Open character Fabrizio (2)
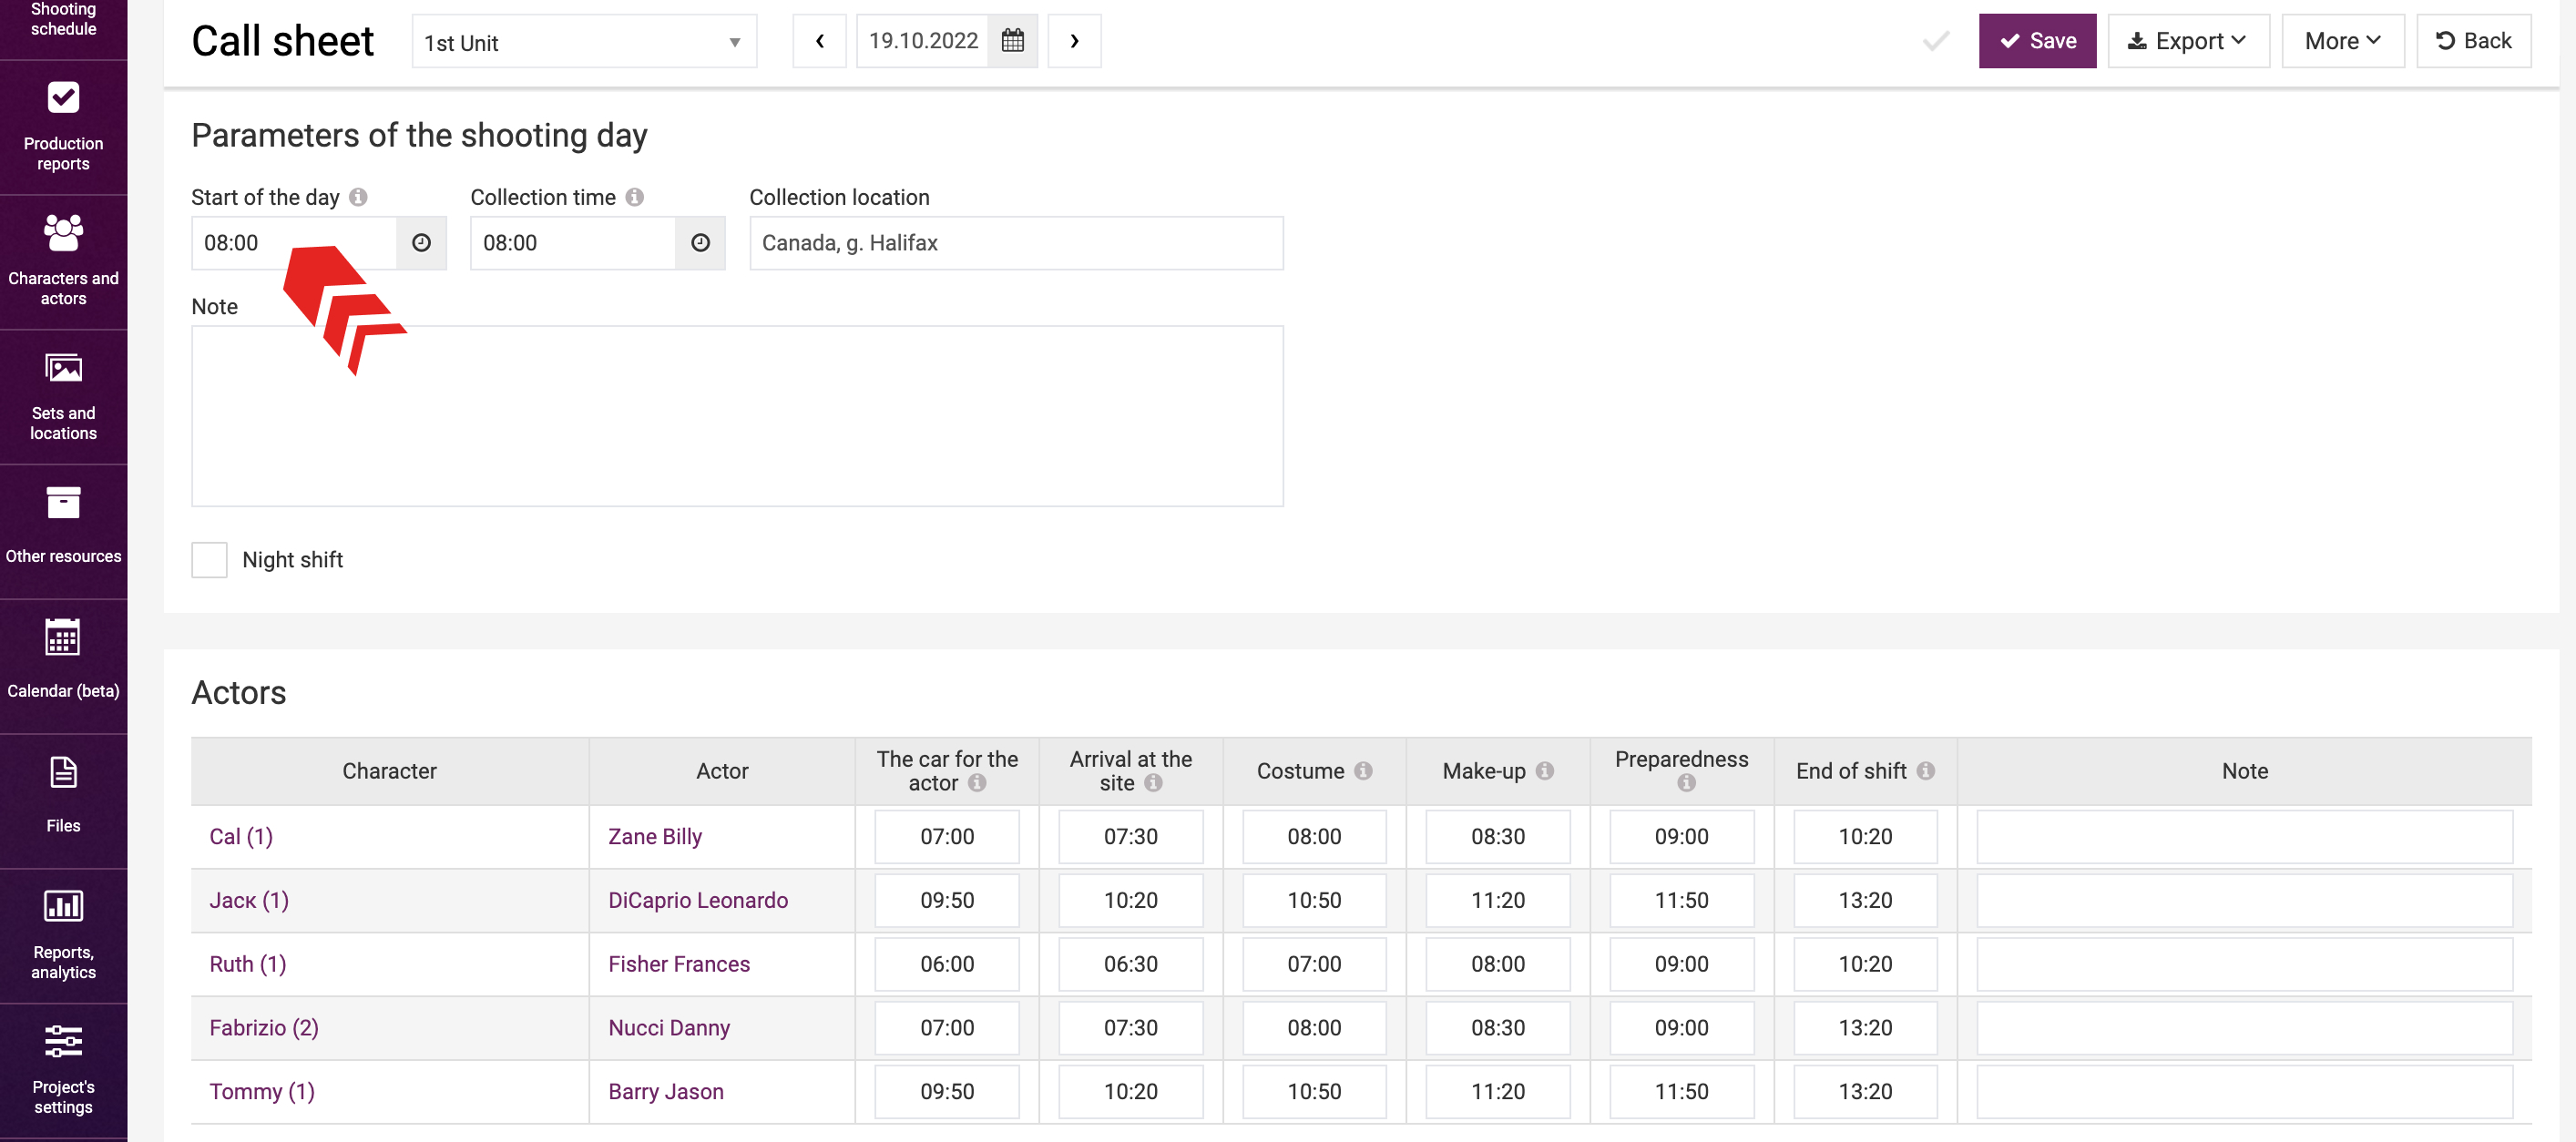2576x1142 pixels. point(264,1028)
